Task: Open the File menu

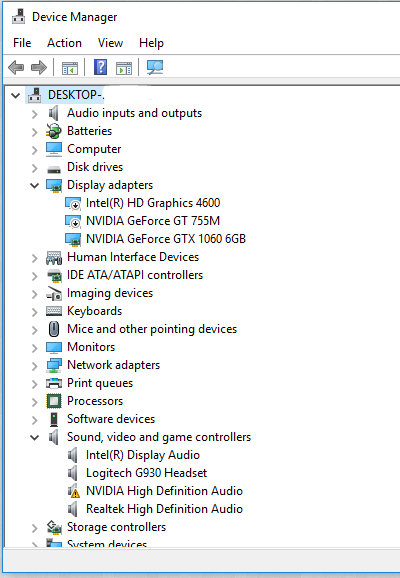Action: click(x=22, y=43)
